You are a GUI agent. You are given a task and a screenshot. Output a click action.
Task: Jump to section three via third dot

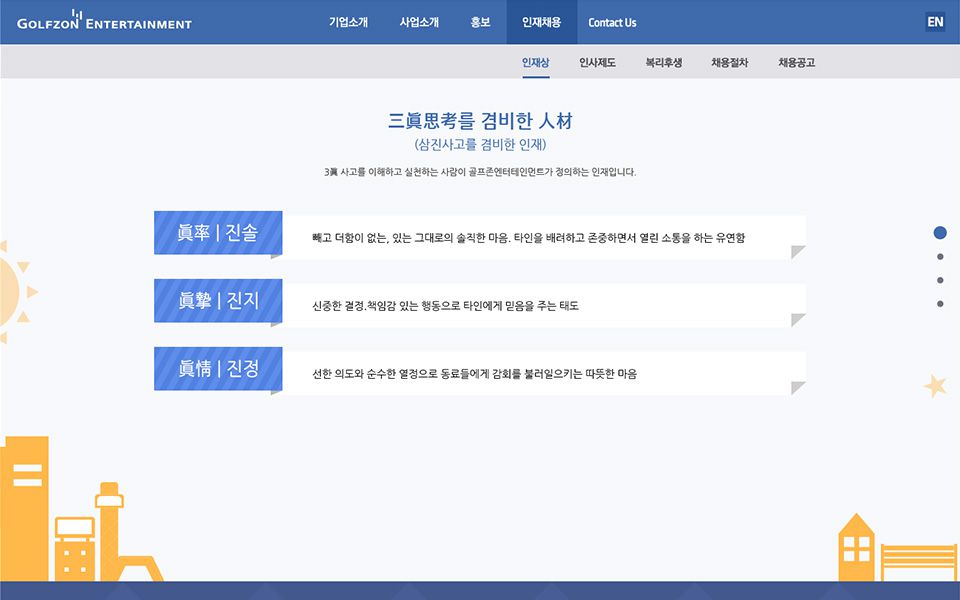point(940,280)
